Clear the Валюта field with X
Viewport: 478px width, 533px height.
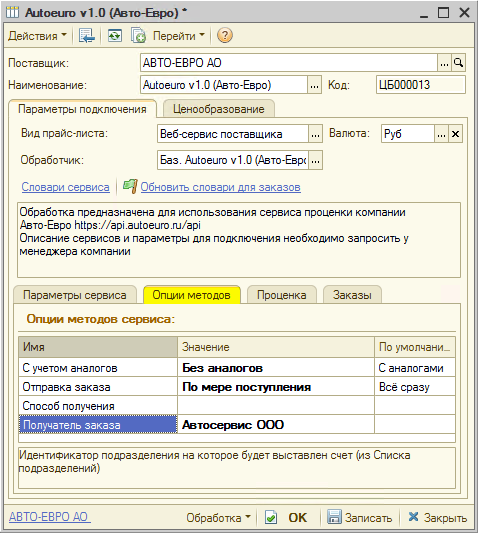[455, 134]
